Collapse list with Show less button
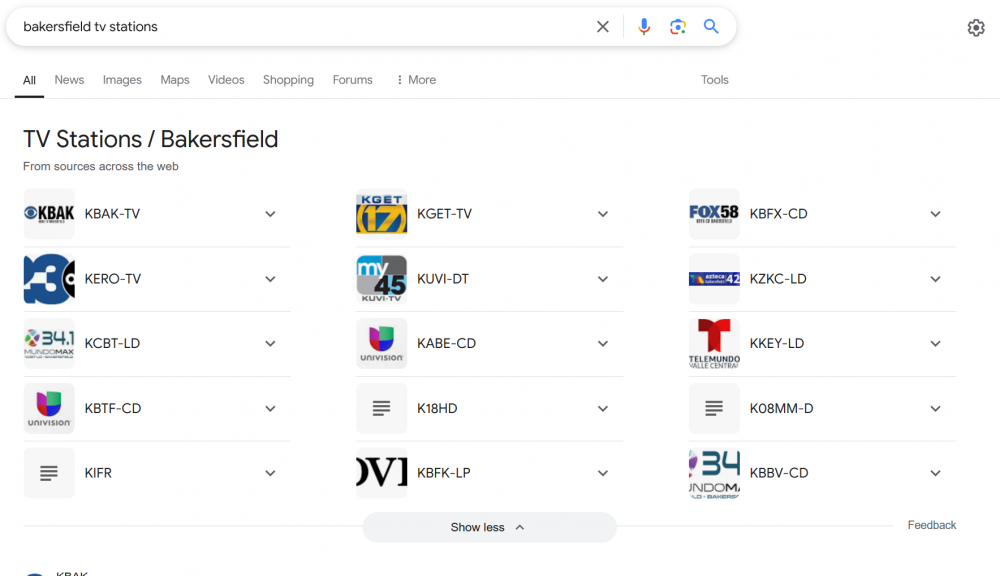The height and width of the screenshot is (576, 1000). [x=489, y=527]
